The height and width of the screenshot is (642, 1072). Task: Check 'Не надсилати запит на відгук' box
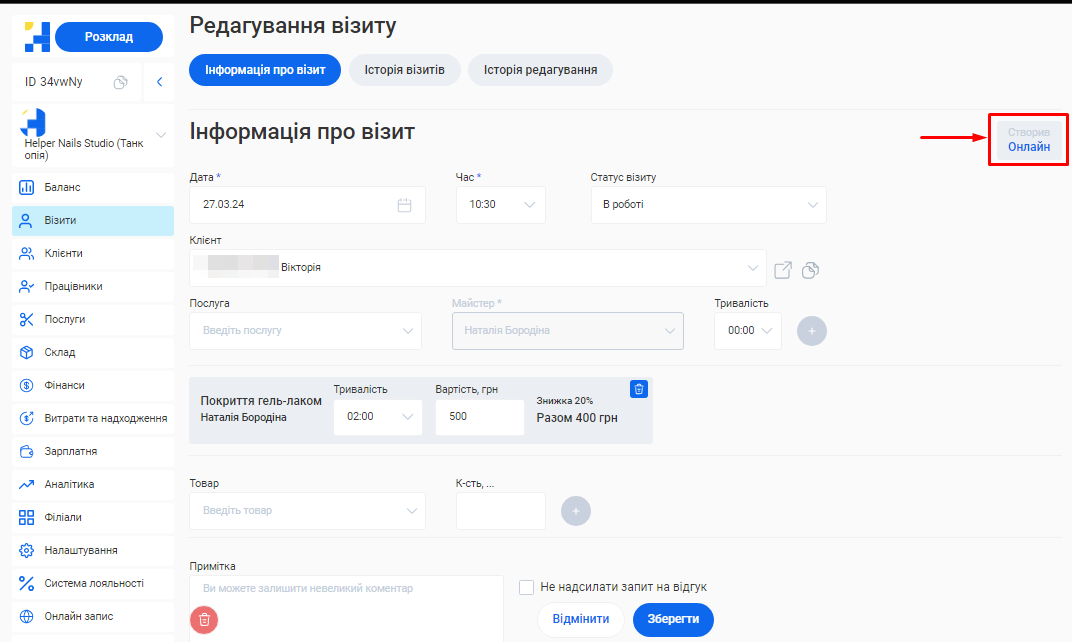(x=527, y=587)
